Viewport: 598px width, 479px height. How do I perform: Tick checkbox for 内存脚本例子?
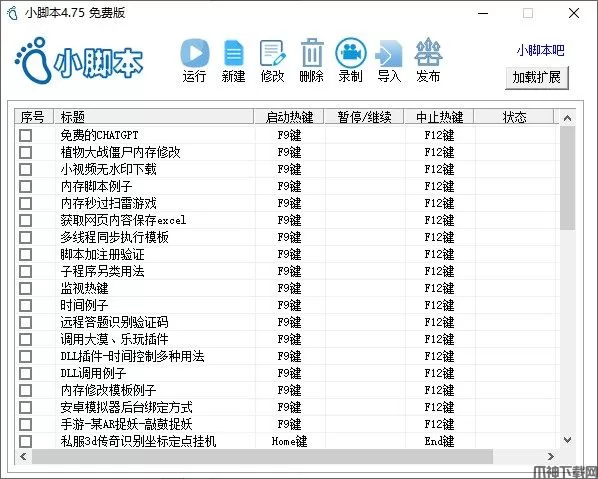pos(26,186)
